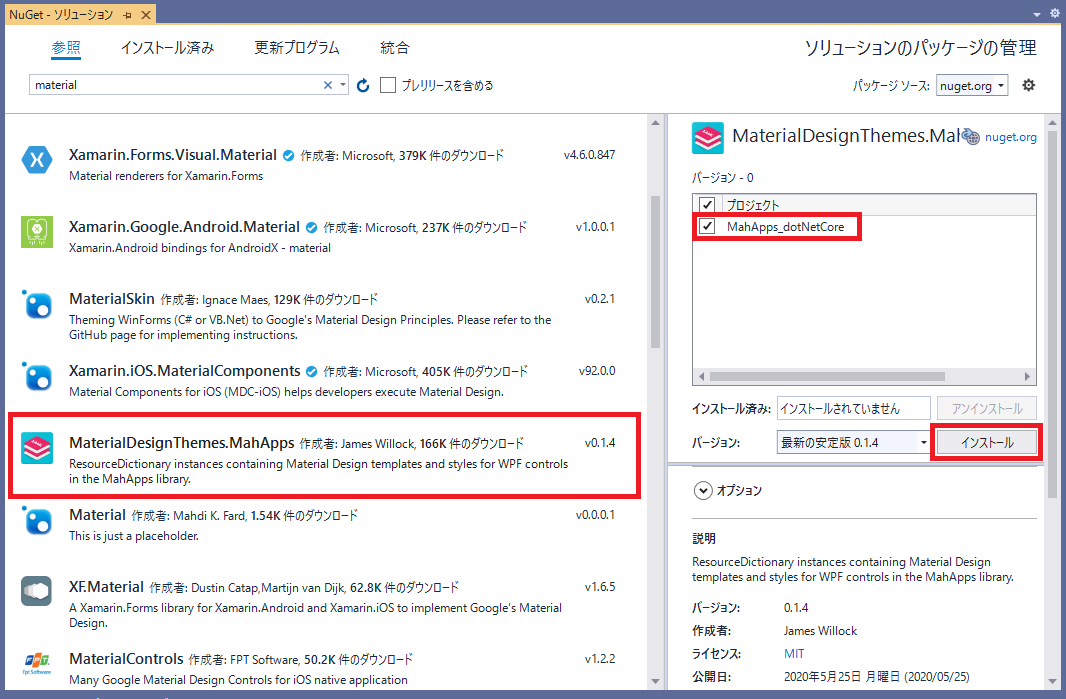Click the project list scroll right arrow
The image size is (1066, 699).
[x=1027, y=376]
